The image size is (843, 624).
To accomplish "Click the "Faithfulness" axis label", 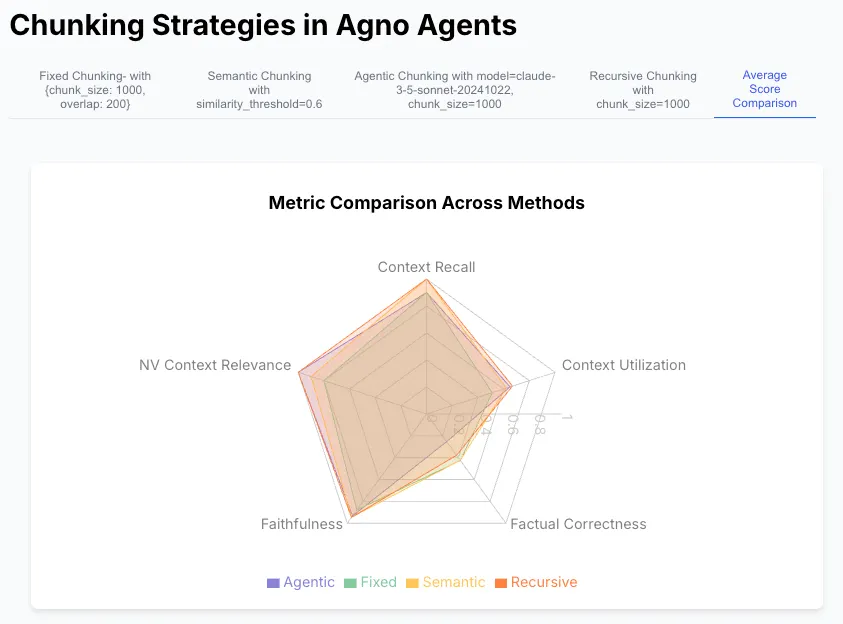I will (301, 524).
